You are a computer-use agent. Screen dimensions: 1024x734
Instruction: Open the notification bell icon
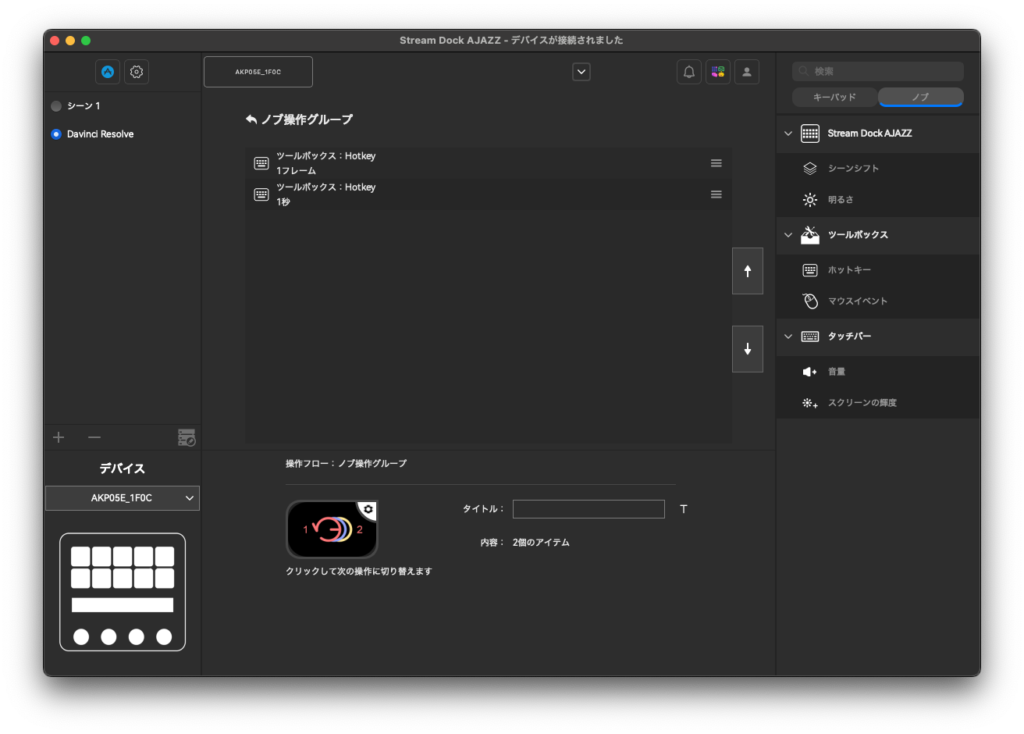[x=688, y=71]
